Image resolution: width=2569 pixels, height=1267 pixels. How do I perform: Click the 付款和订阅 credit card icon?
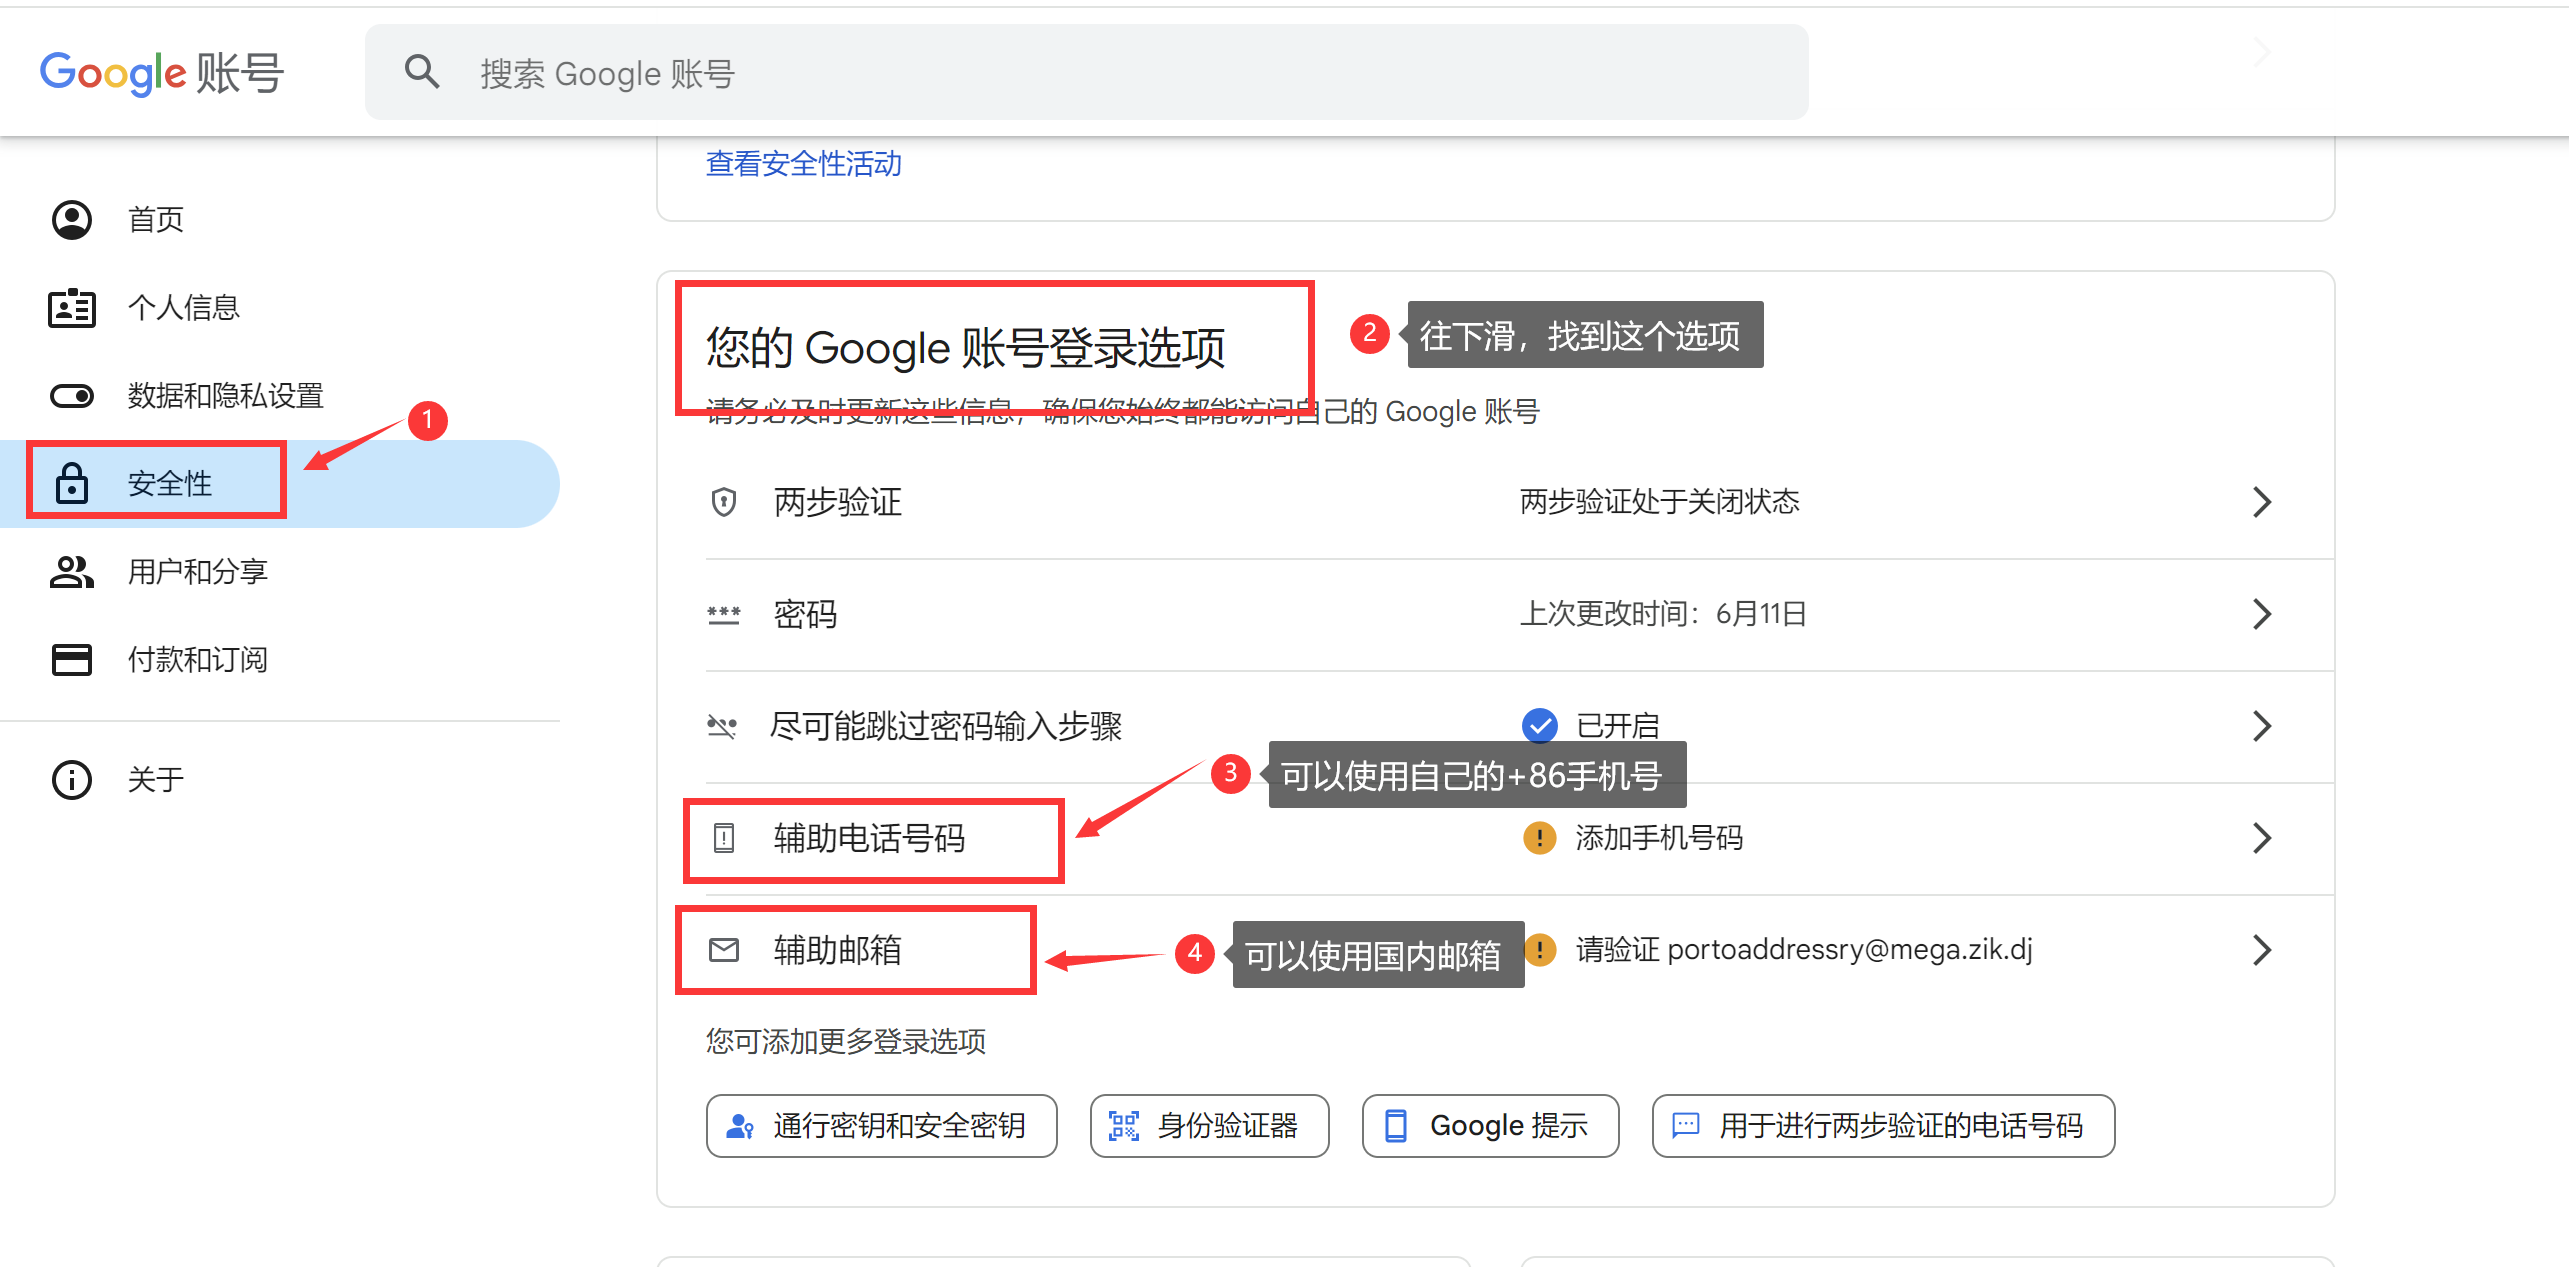(x=72, y=660)
